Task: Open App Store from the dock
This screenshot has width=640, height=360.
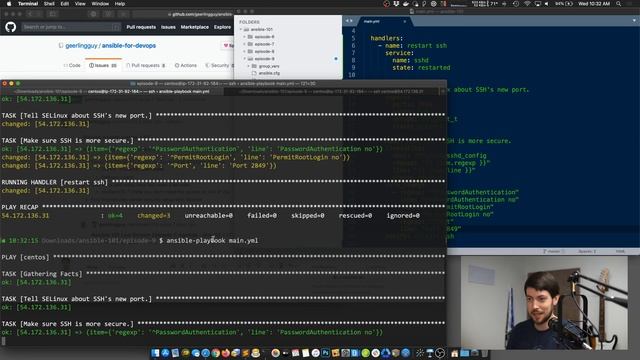Action: pos(165,353)
